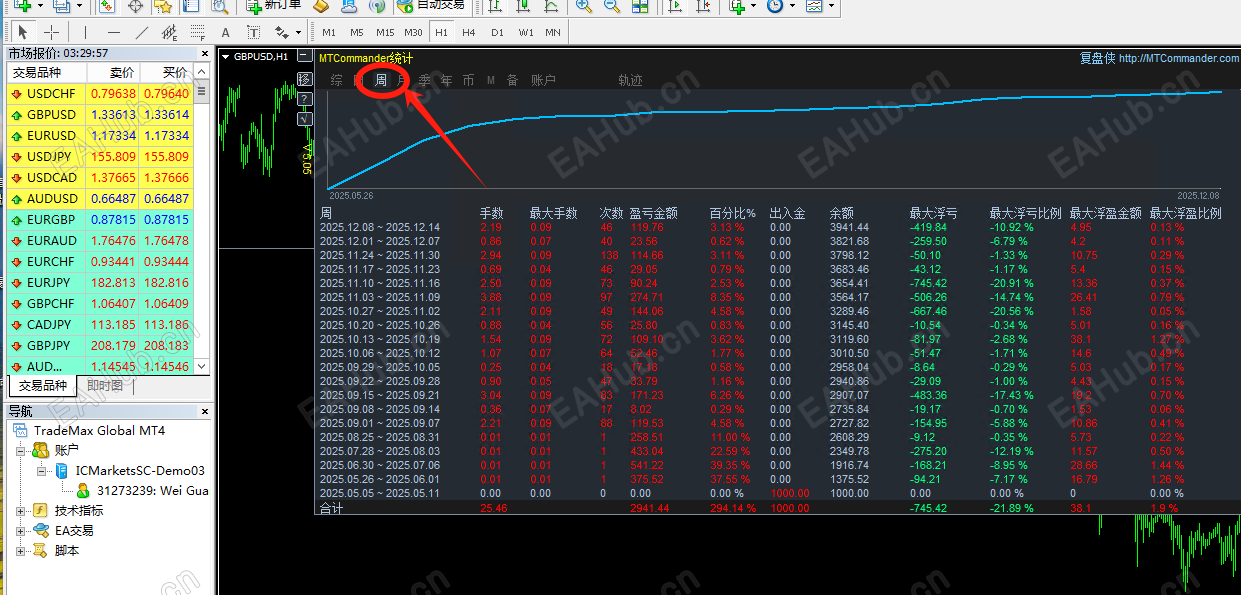Open the 季 quarterly statistics tab
1241x595 pixels.
(425, 80)
